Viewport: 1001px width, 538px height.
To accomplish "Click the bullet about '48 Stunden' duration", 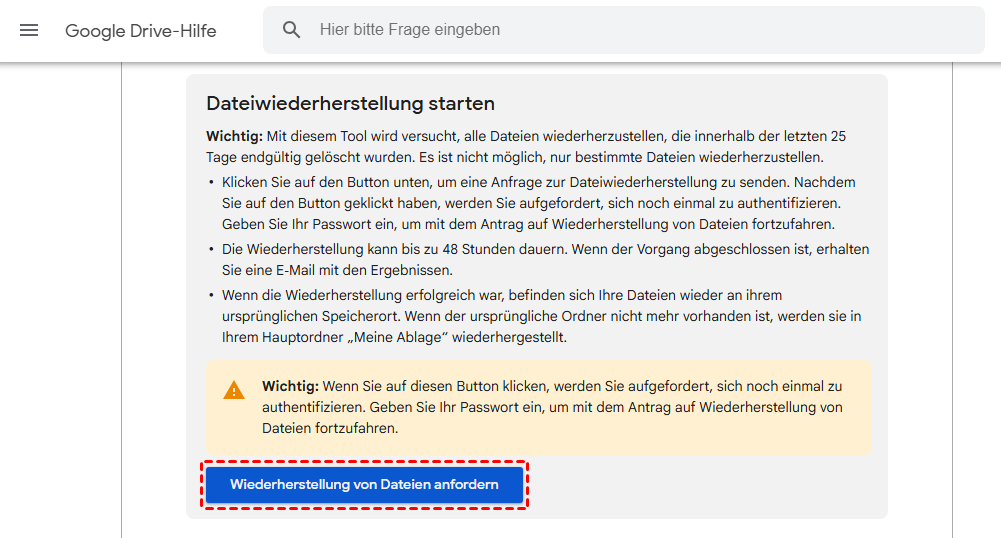I will pos(545,249).
